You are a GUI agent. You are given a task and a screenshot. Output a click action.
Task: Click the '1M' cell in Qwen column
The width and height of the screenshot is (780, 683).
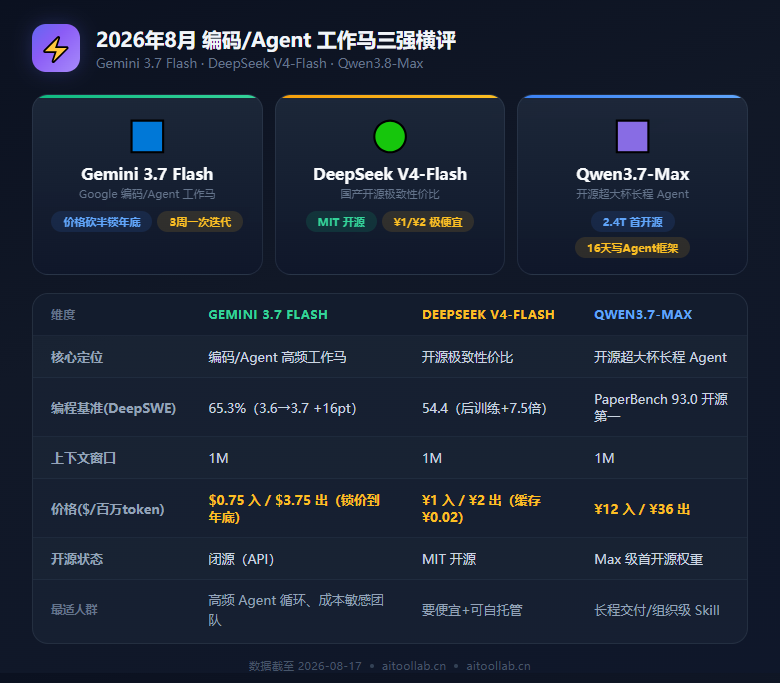(604, 458)
